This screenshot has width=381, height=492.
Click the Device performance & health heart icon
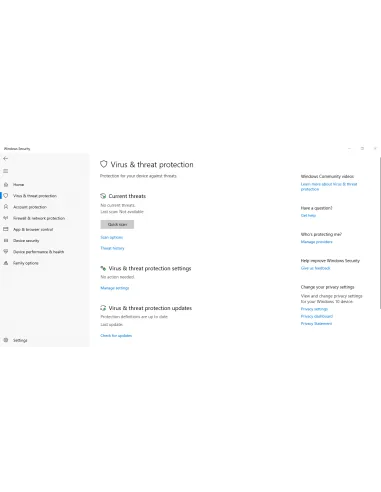tap(6, 252)
